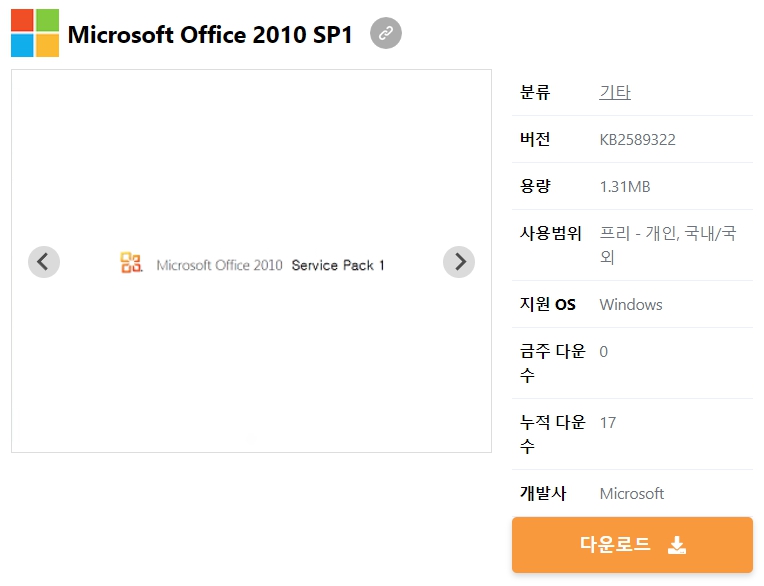The width and height of the screenshot is (764, 586).
Task: Show next screenshot with right arrow
Action: pos(458,262)
